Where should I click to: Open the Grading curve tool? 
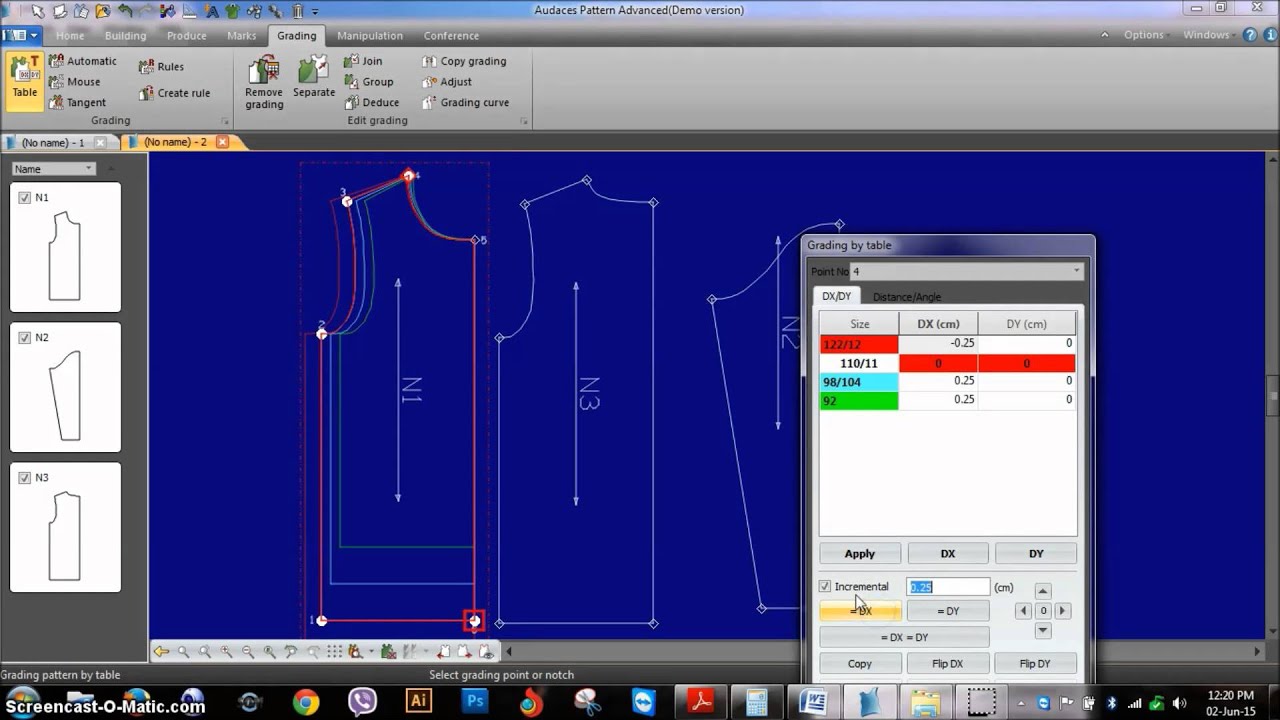point(465,102)
